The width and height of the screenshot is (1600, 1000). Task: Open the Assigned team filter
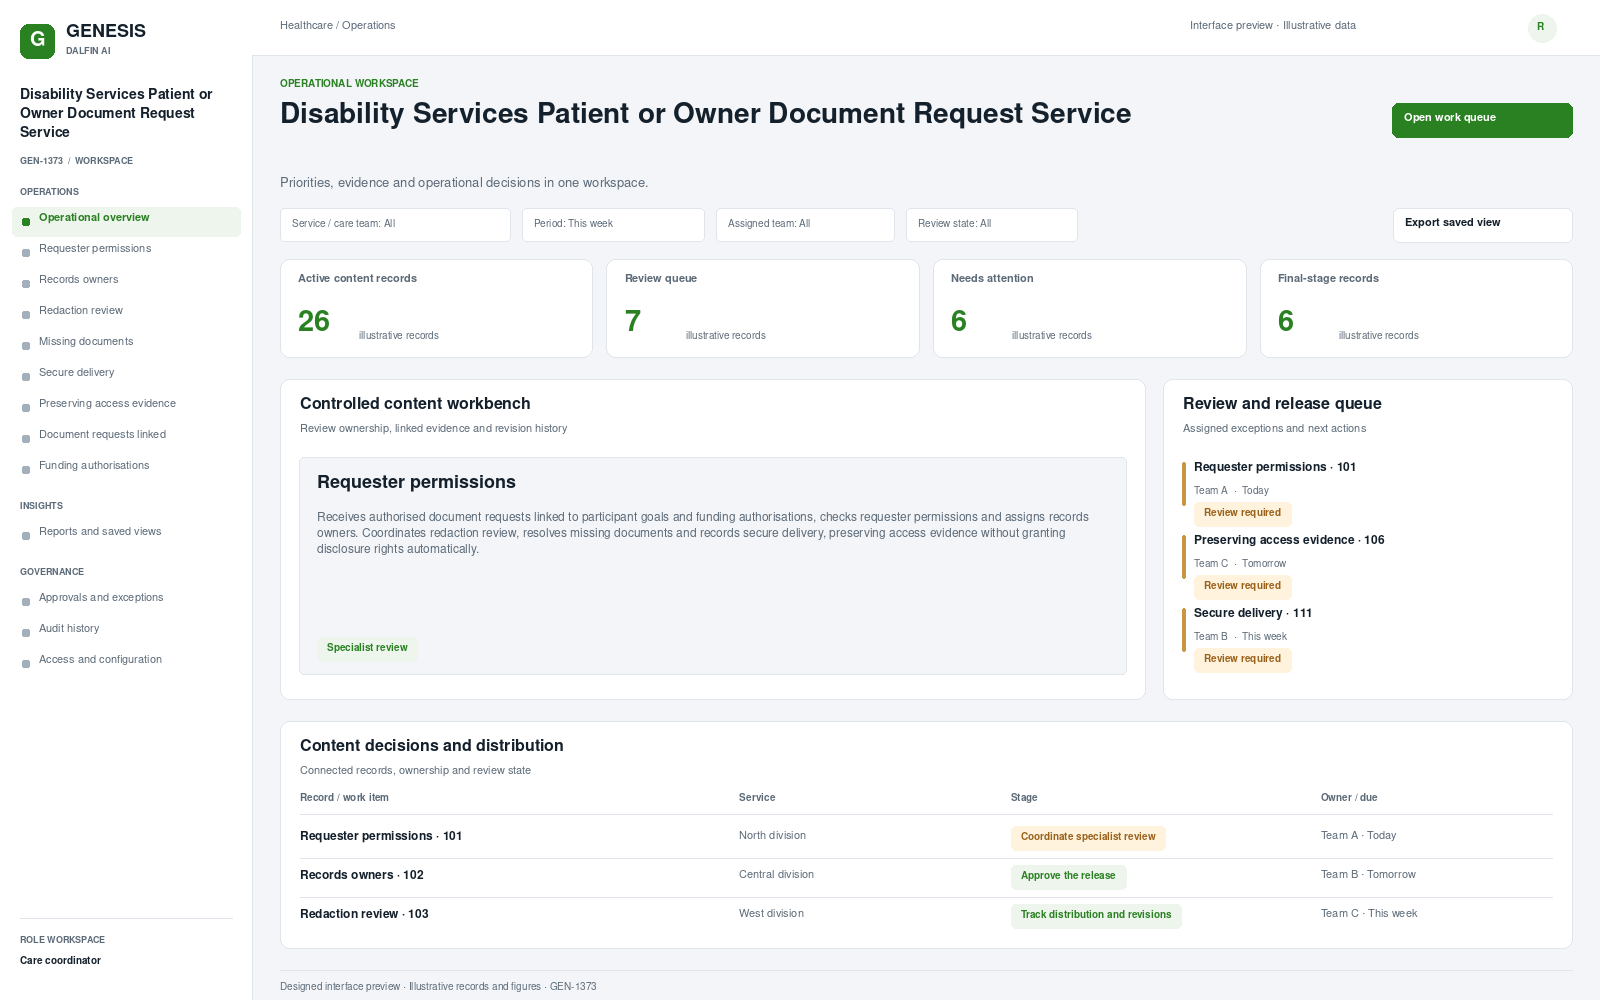point(805,225)
